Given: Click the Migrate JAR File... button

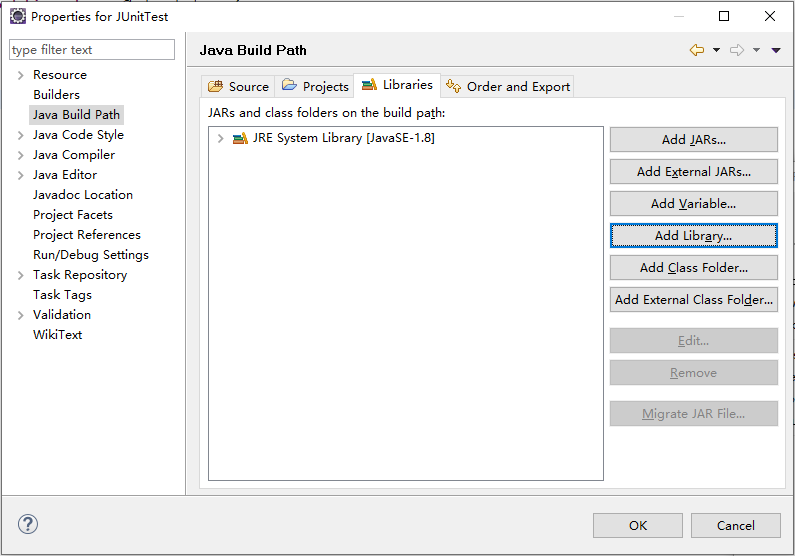Looking at the screenshot, I should [694, 414].
